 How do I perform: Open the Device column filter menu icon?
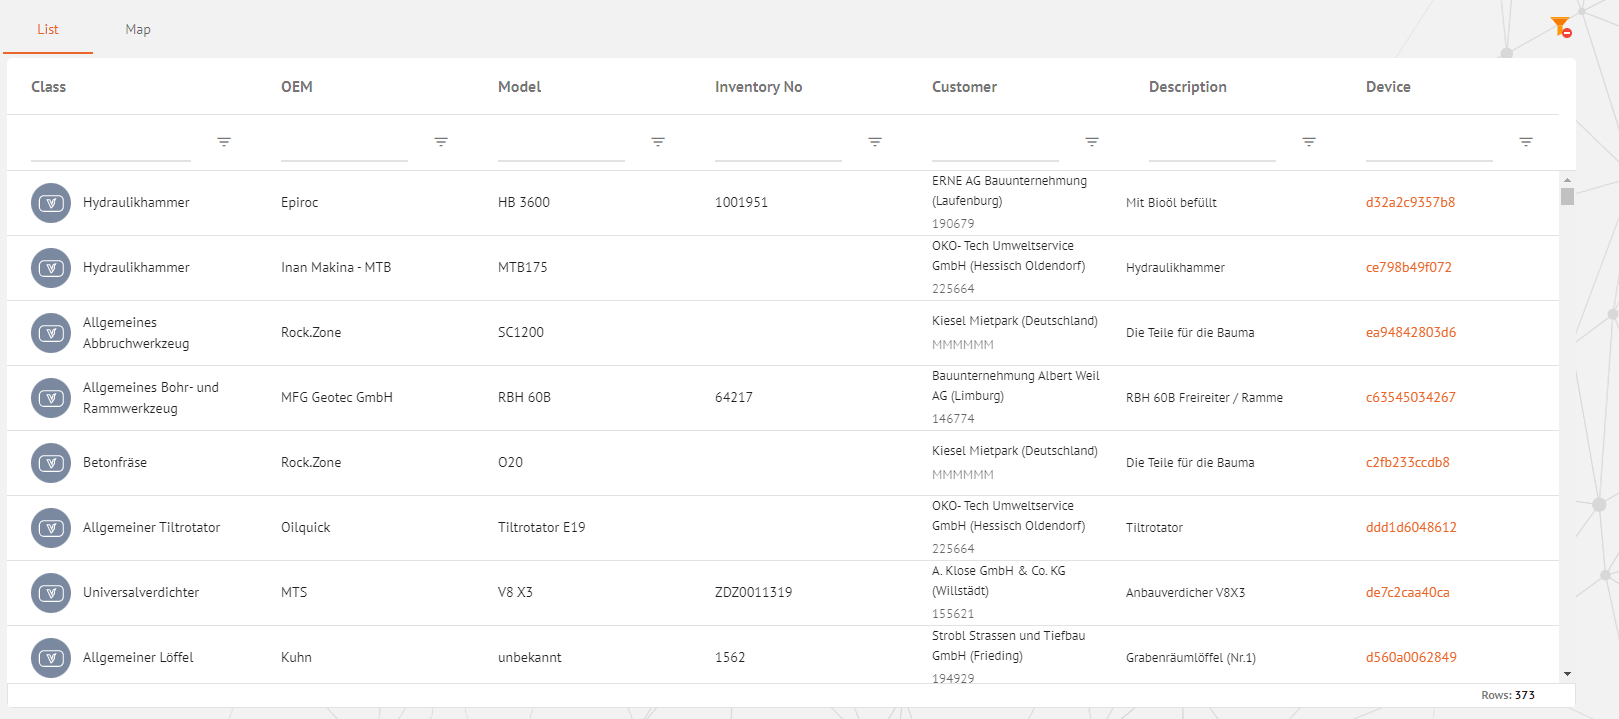1526,142
